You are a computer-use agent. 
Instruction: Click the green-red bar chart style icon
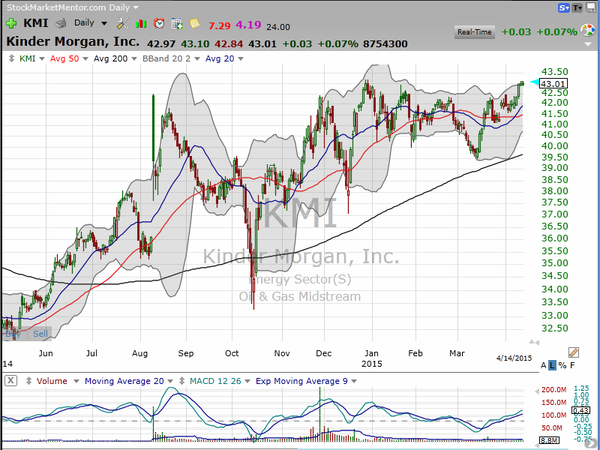click(x=141, y=24)
